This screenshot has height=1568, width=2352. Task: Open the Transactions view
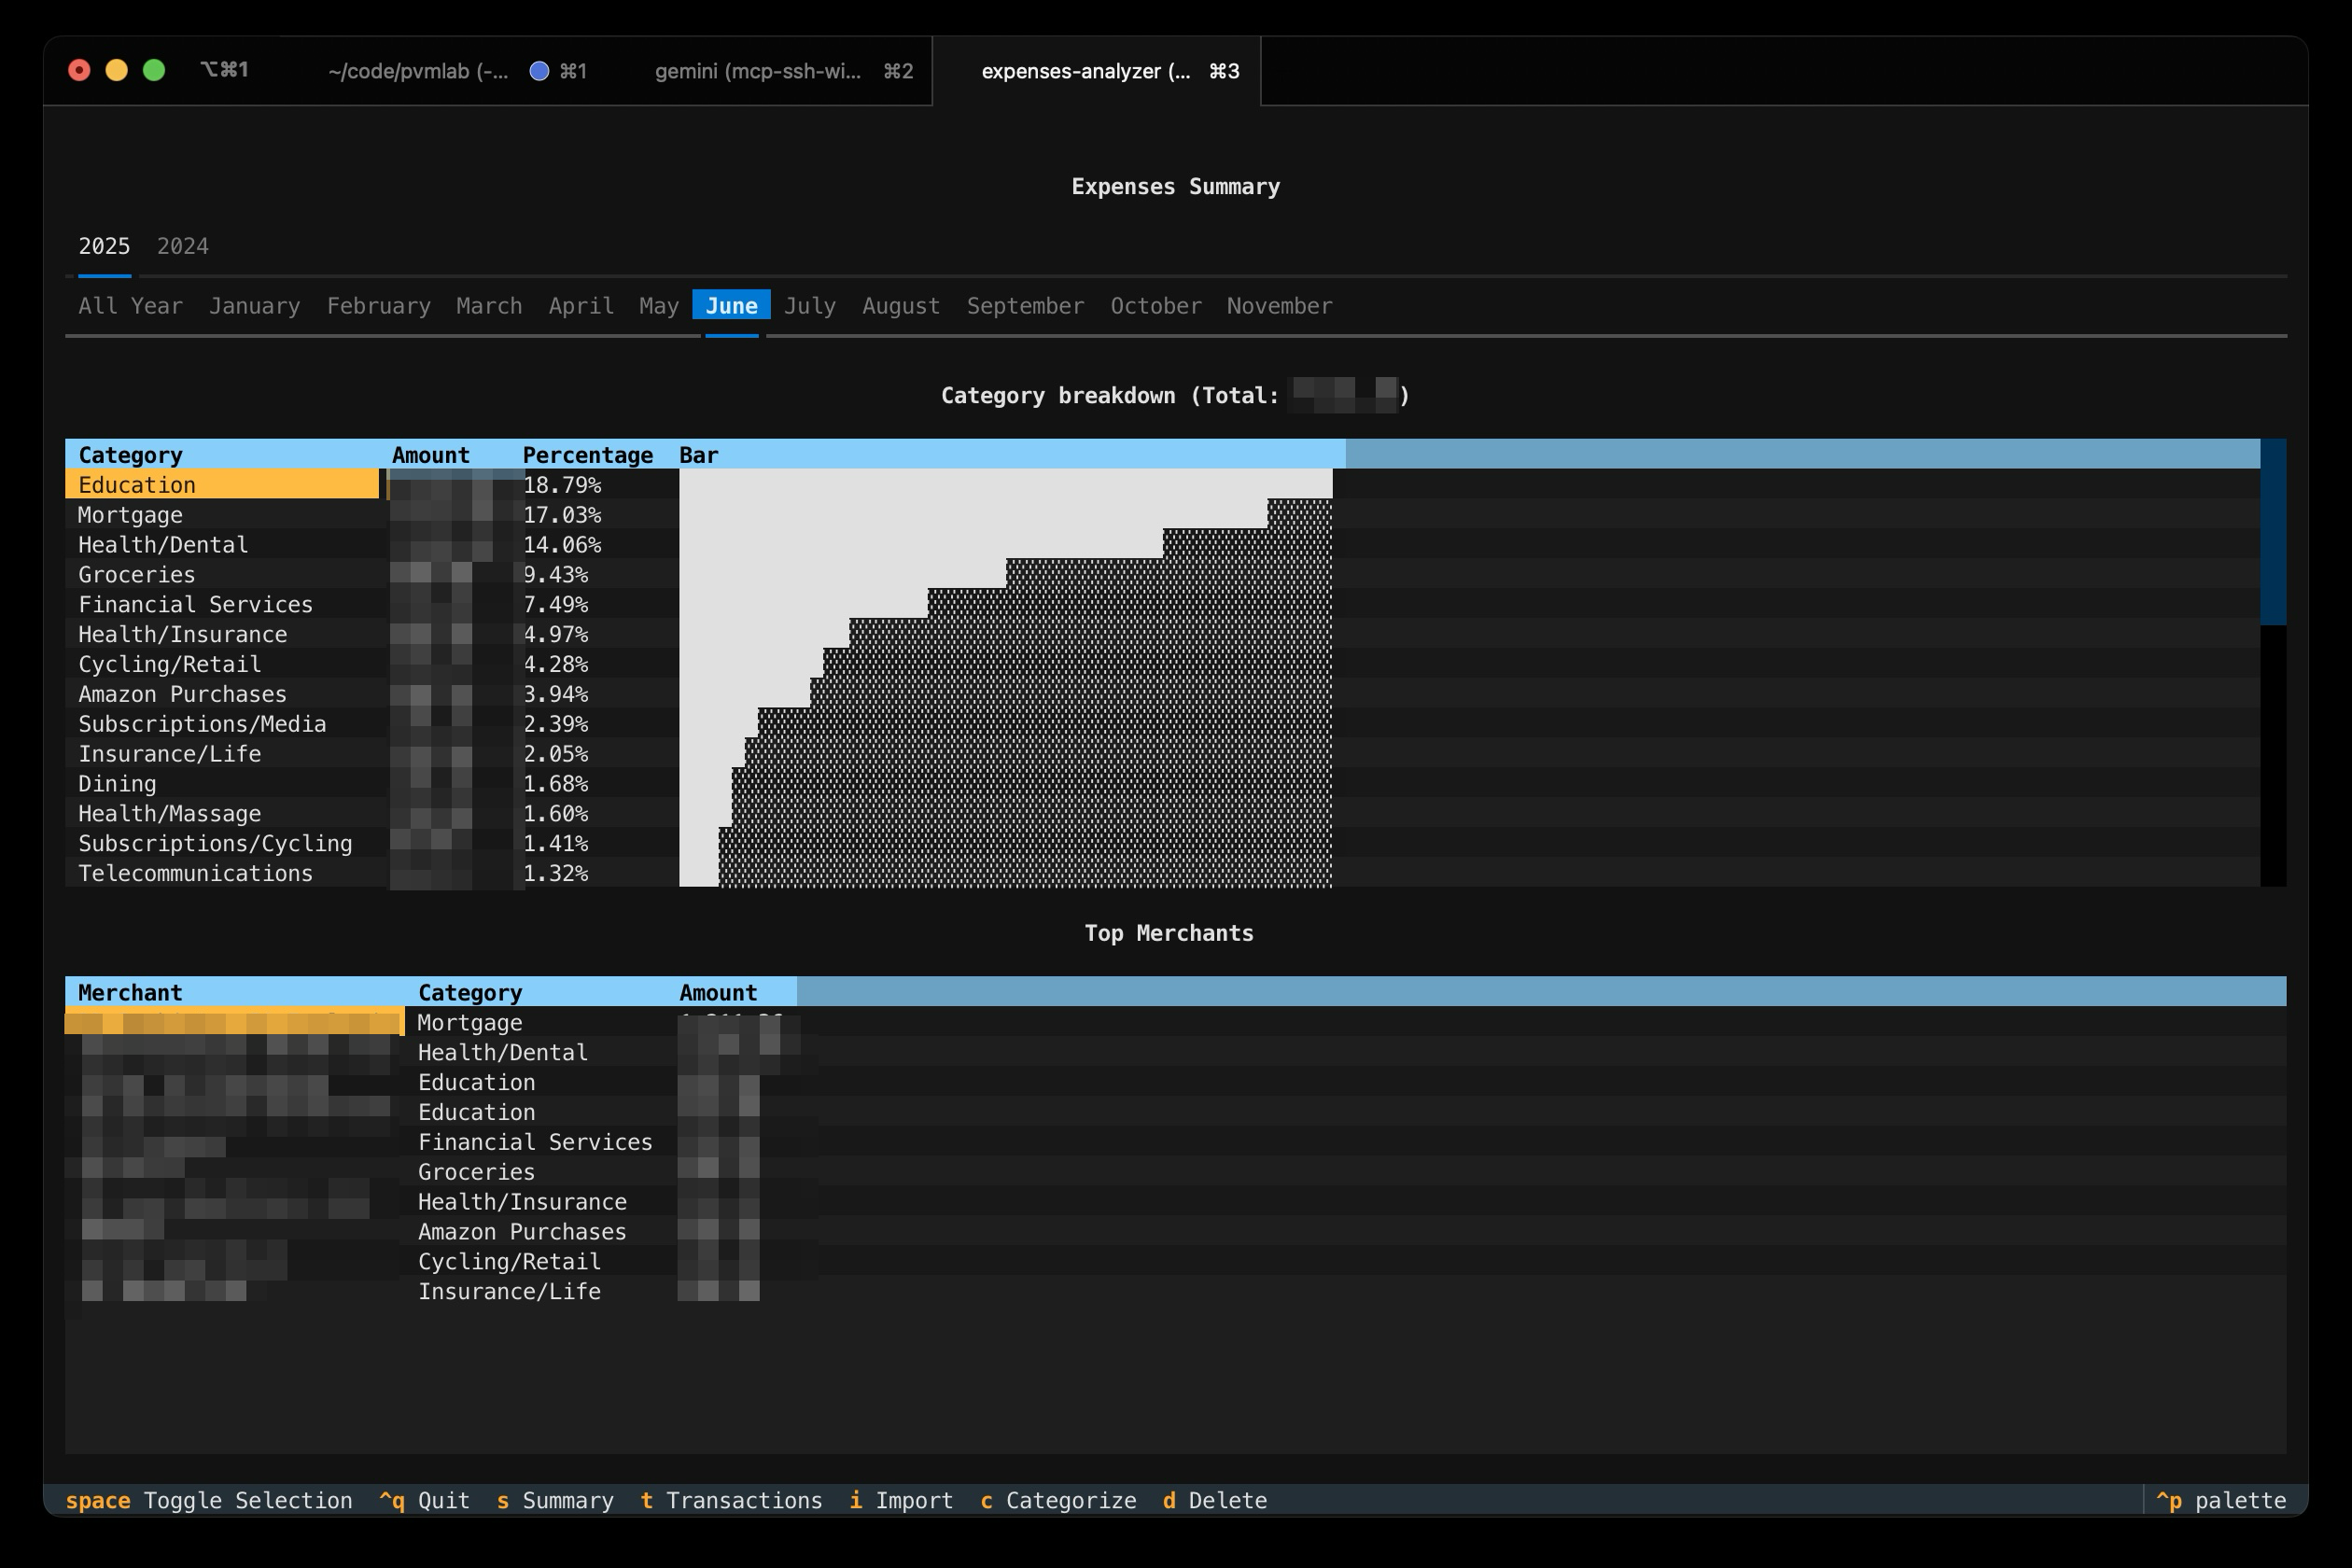click(731, 1500)
